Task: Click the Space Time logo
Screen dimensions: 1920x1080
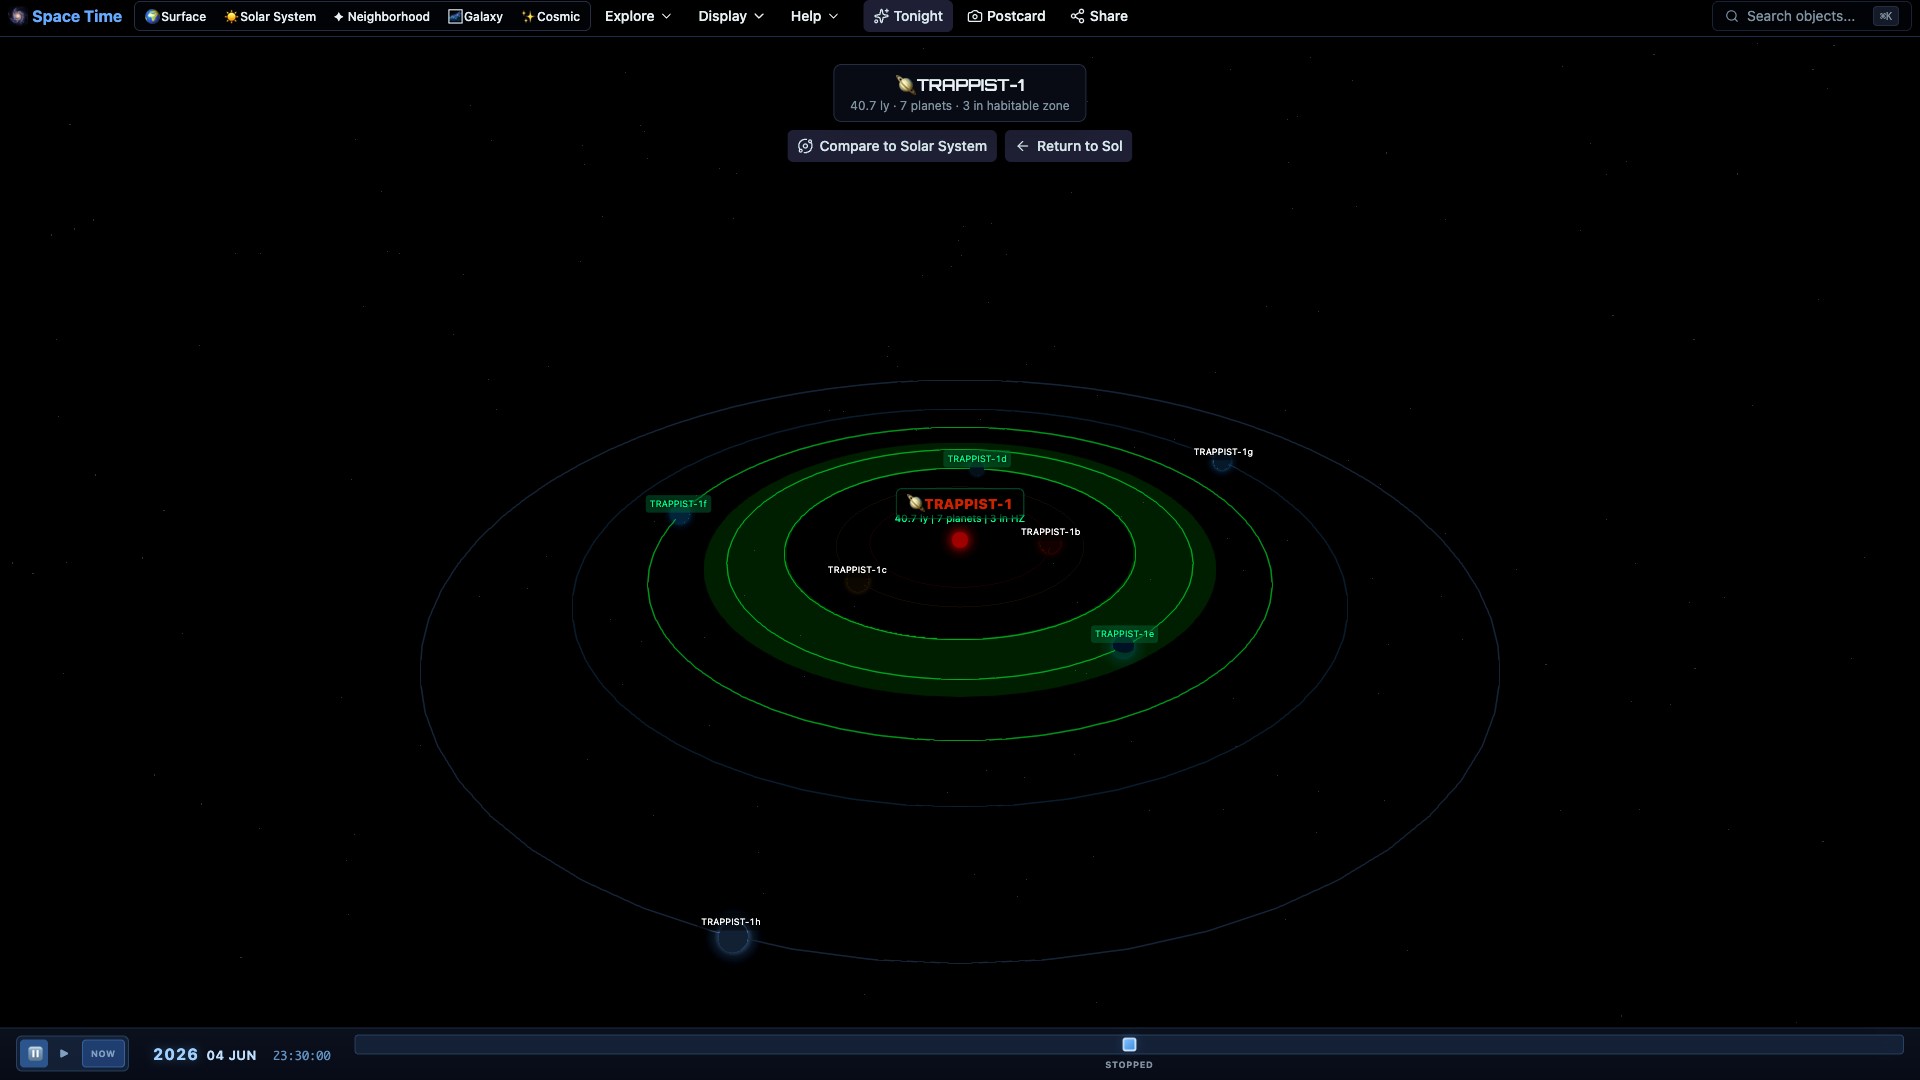Action: [66, 16]
